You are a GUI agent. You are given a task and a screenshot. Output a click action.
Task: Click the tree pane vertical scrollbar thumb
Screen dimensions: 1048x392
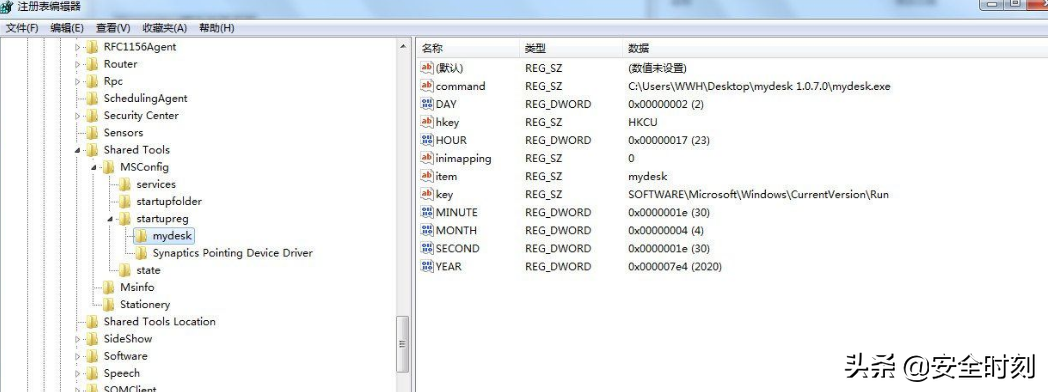tap(403, 345)
